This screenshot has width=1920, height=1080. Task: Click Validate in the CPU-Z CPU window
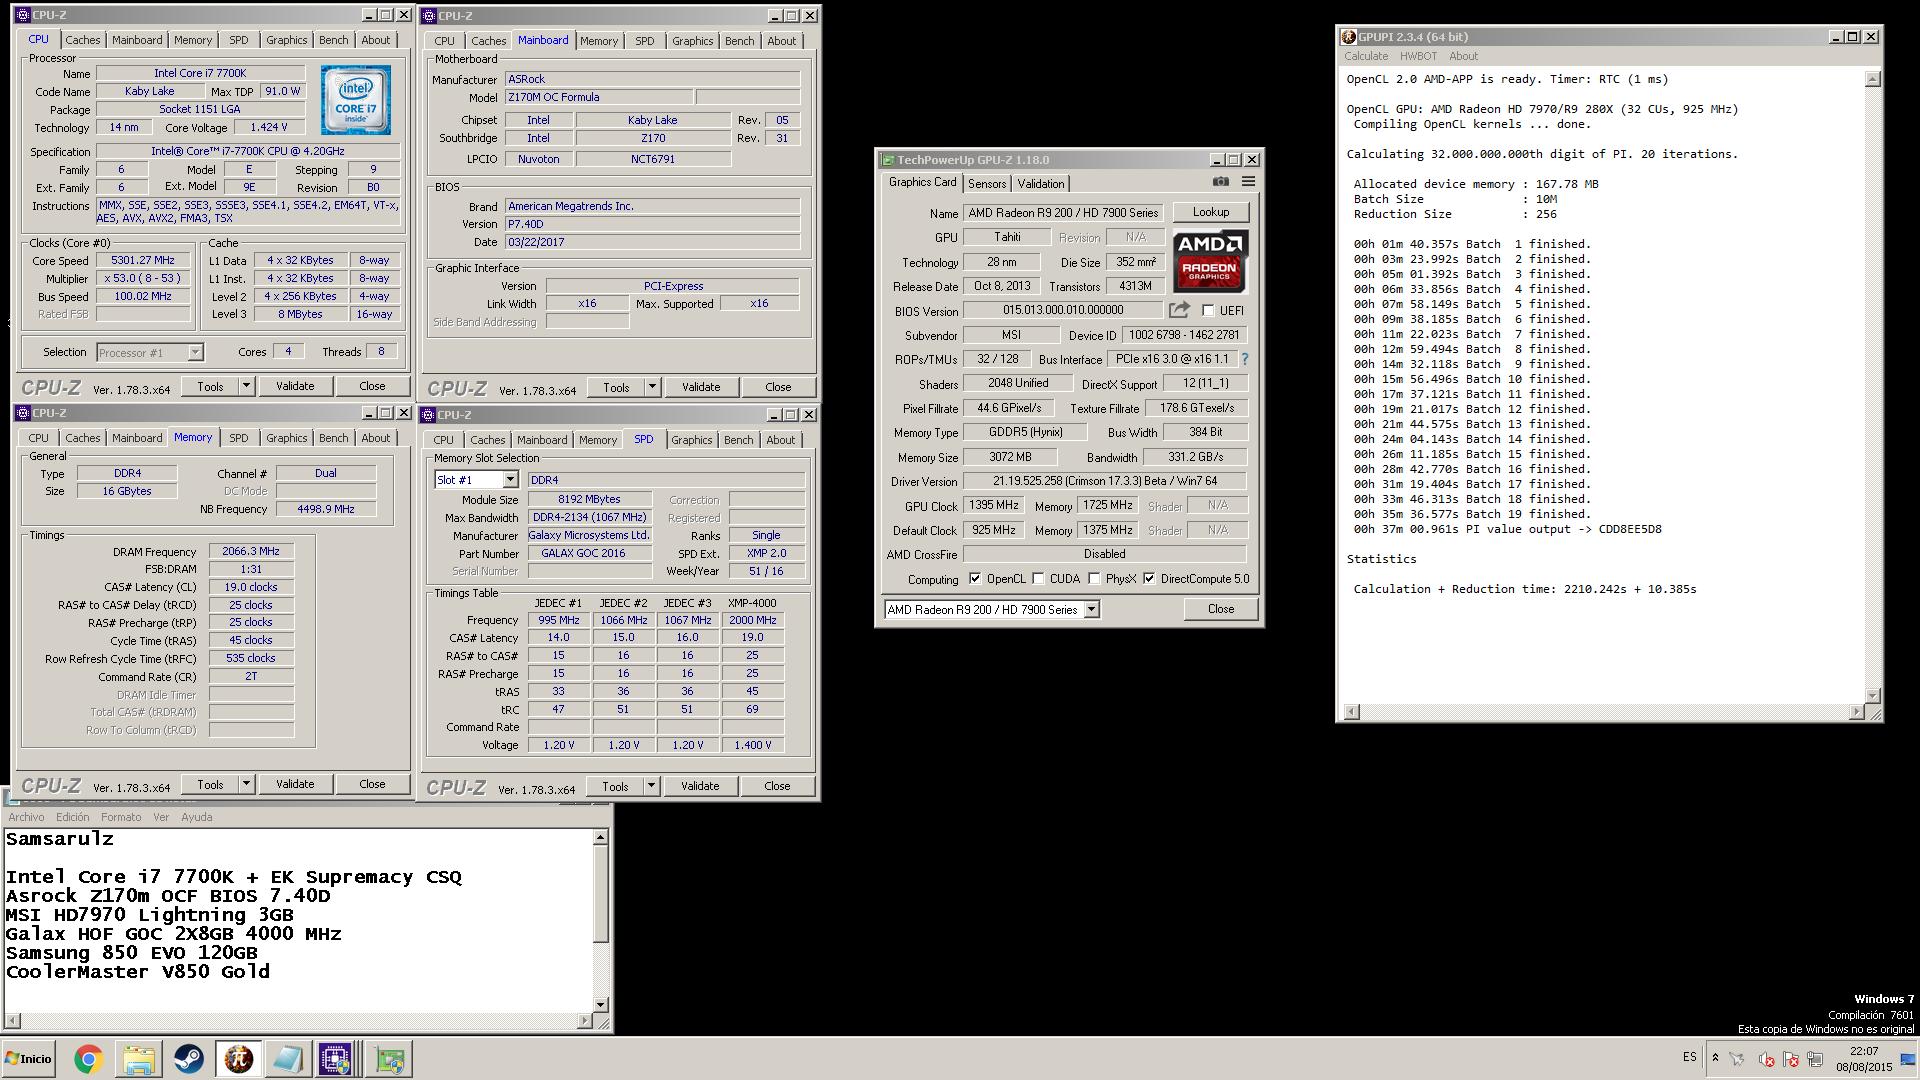click(295, 386)
